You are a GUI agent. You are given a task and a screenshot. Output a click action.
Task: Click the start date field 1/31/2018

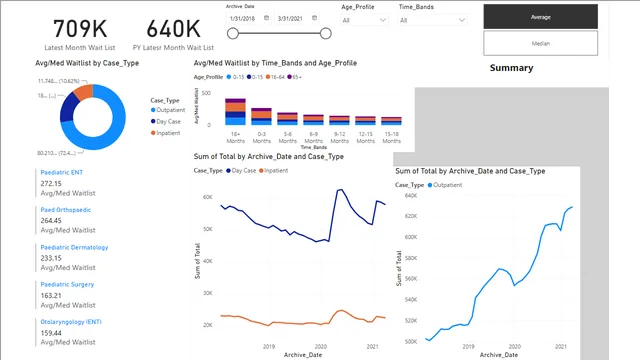click(242, 19)
